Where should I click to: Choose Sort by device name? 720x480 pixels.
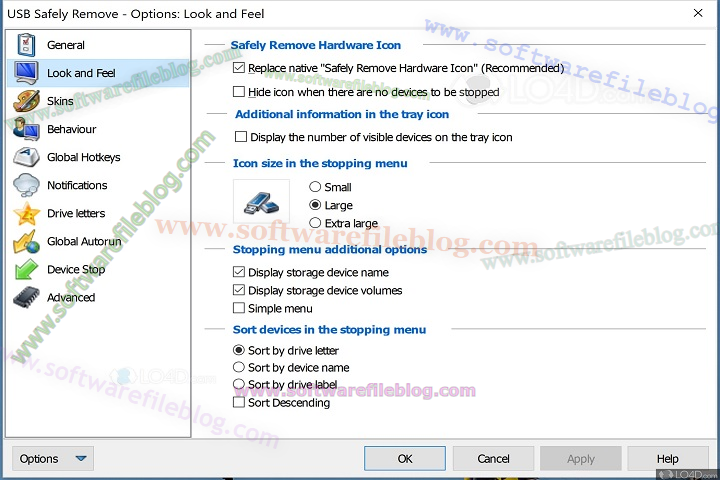click(239, 367)
